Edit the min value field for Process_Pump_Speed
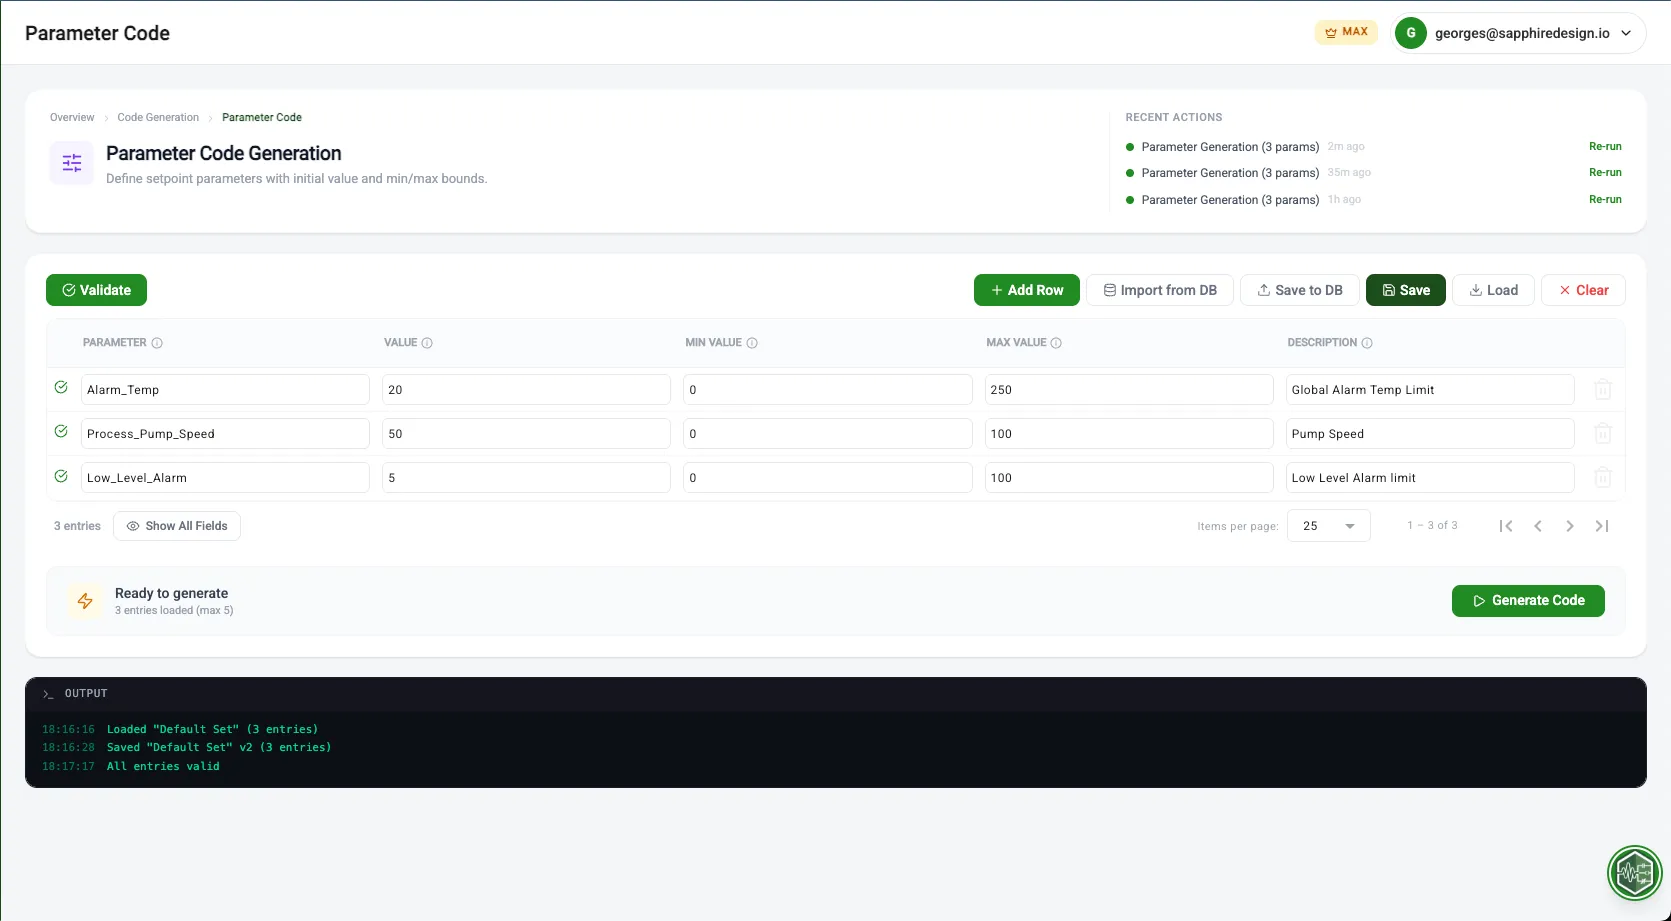This screenshot has width=1671, height=921. [x=828, y=434]
